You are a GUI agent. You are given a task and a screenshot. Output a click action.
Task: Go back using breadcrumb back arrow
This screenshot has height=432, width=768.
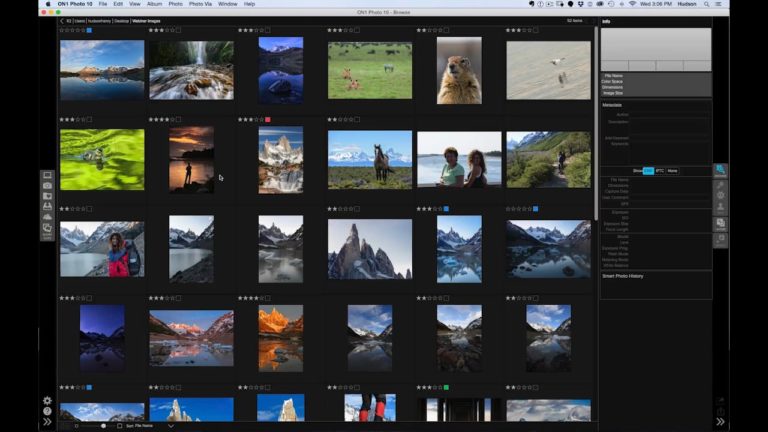(62, 21)
